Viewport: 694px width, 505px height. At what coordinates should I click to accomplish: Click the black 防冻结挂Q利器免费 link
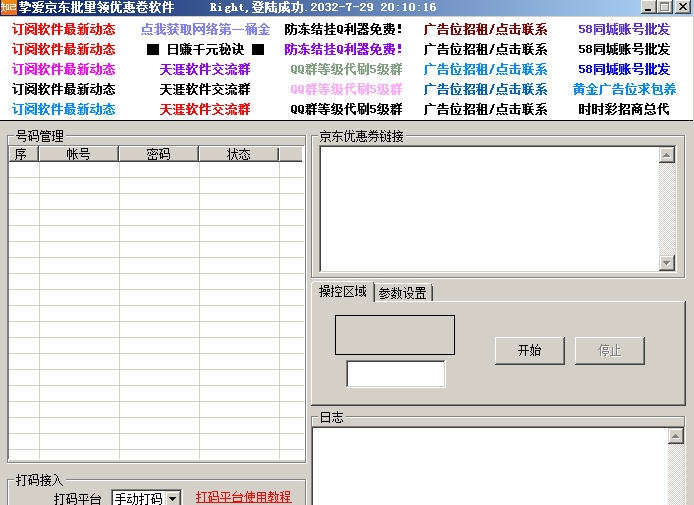[x=343, y=29]
